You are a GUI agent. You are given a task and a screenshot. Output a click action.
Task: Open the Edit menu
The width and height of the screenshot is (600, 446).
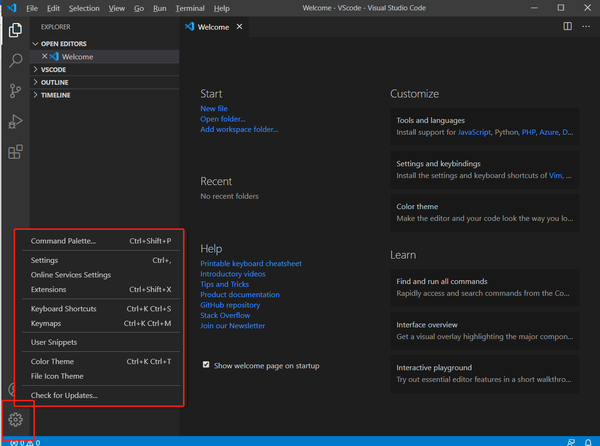(53, 8)
